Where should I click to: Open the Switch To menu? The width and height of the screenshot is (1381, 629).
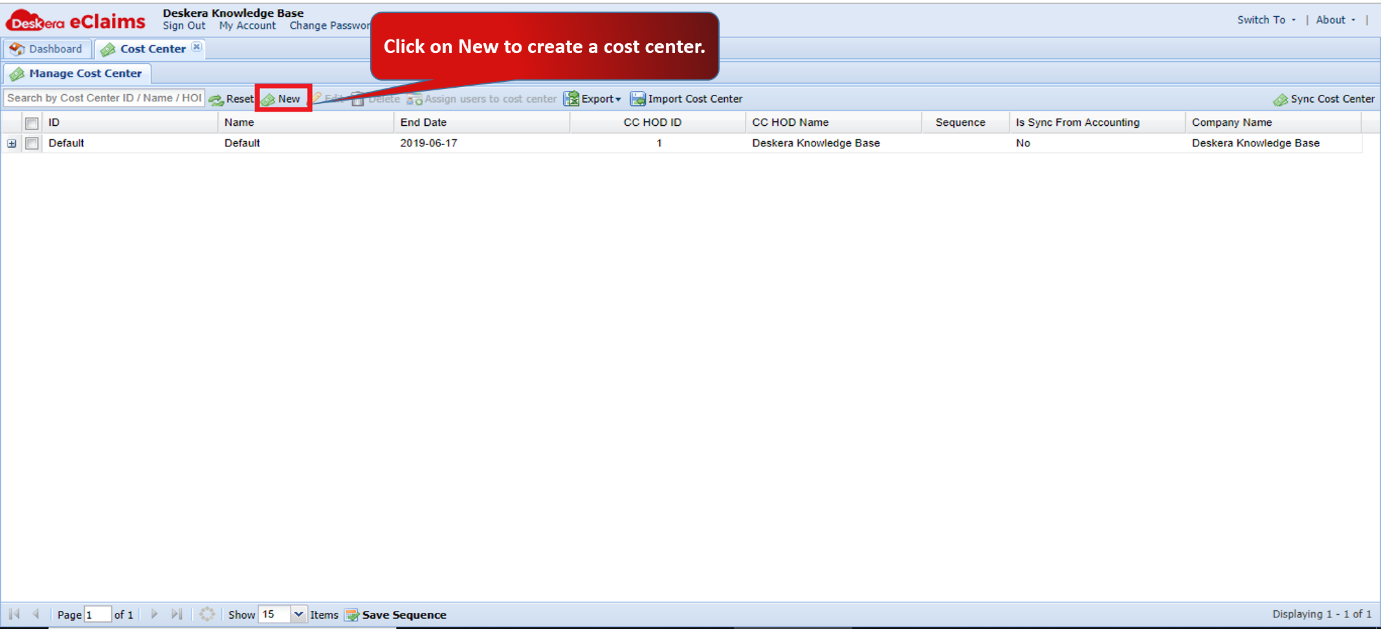pos(1266,20)
